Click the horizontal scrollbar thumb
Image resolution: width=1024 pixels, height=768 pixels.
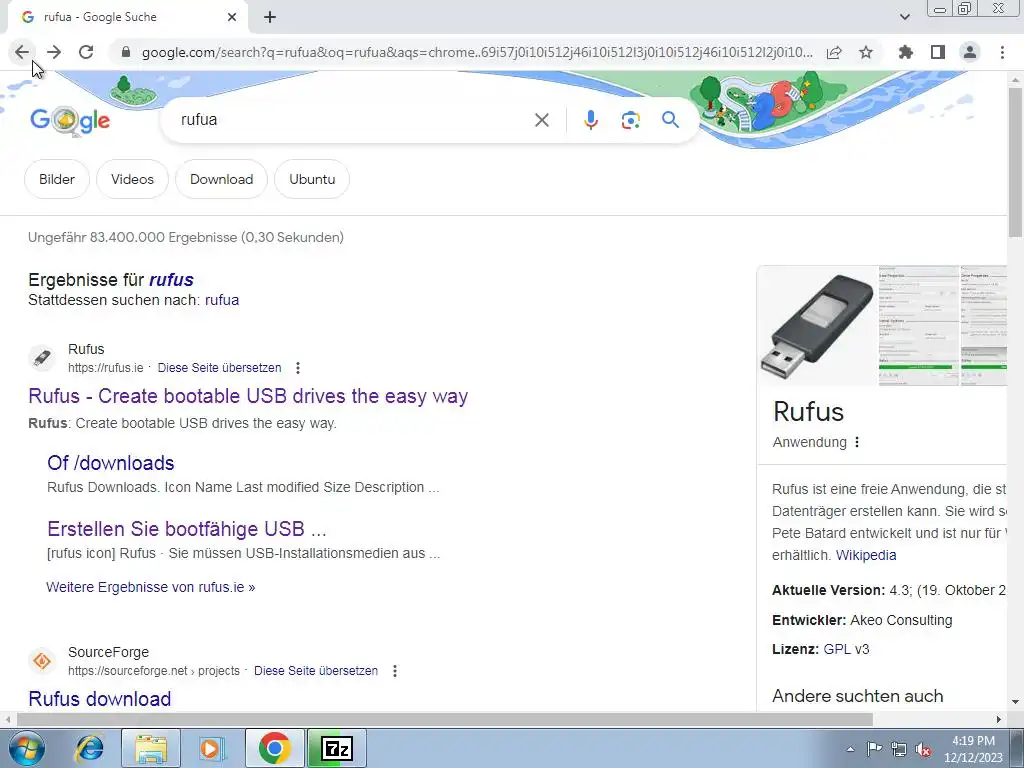(x=445, y=719)
